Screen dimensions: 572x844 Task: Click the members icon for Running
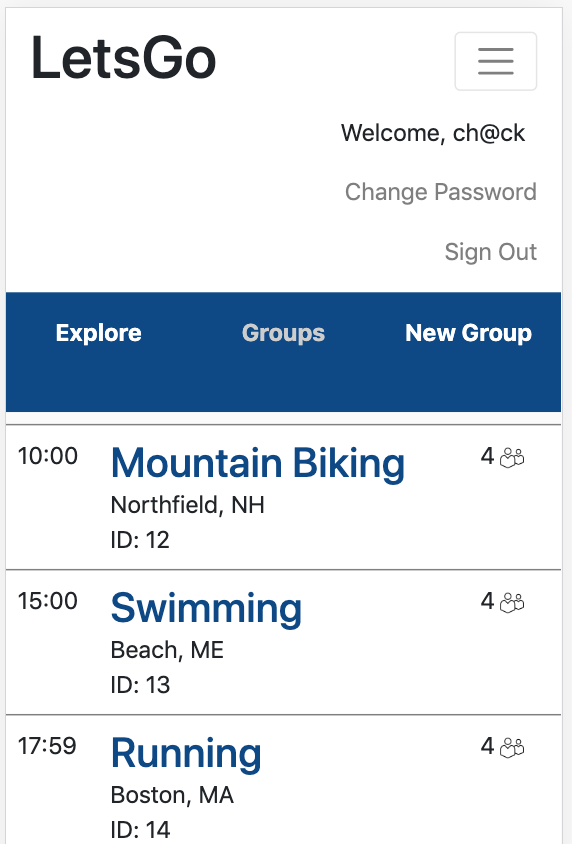[512, 748]
